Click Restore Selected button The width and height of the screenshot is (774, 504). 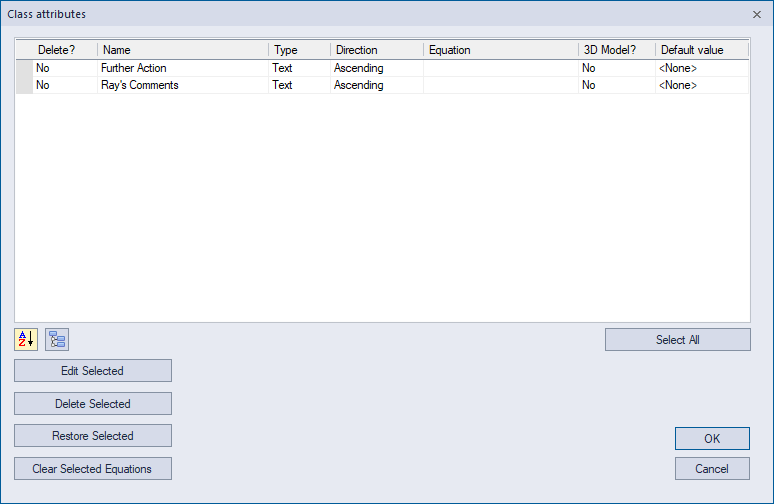[93, 436]
